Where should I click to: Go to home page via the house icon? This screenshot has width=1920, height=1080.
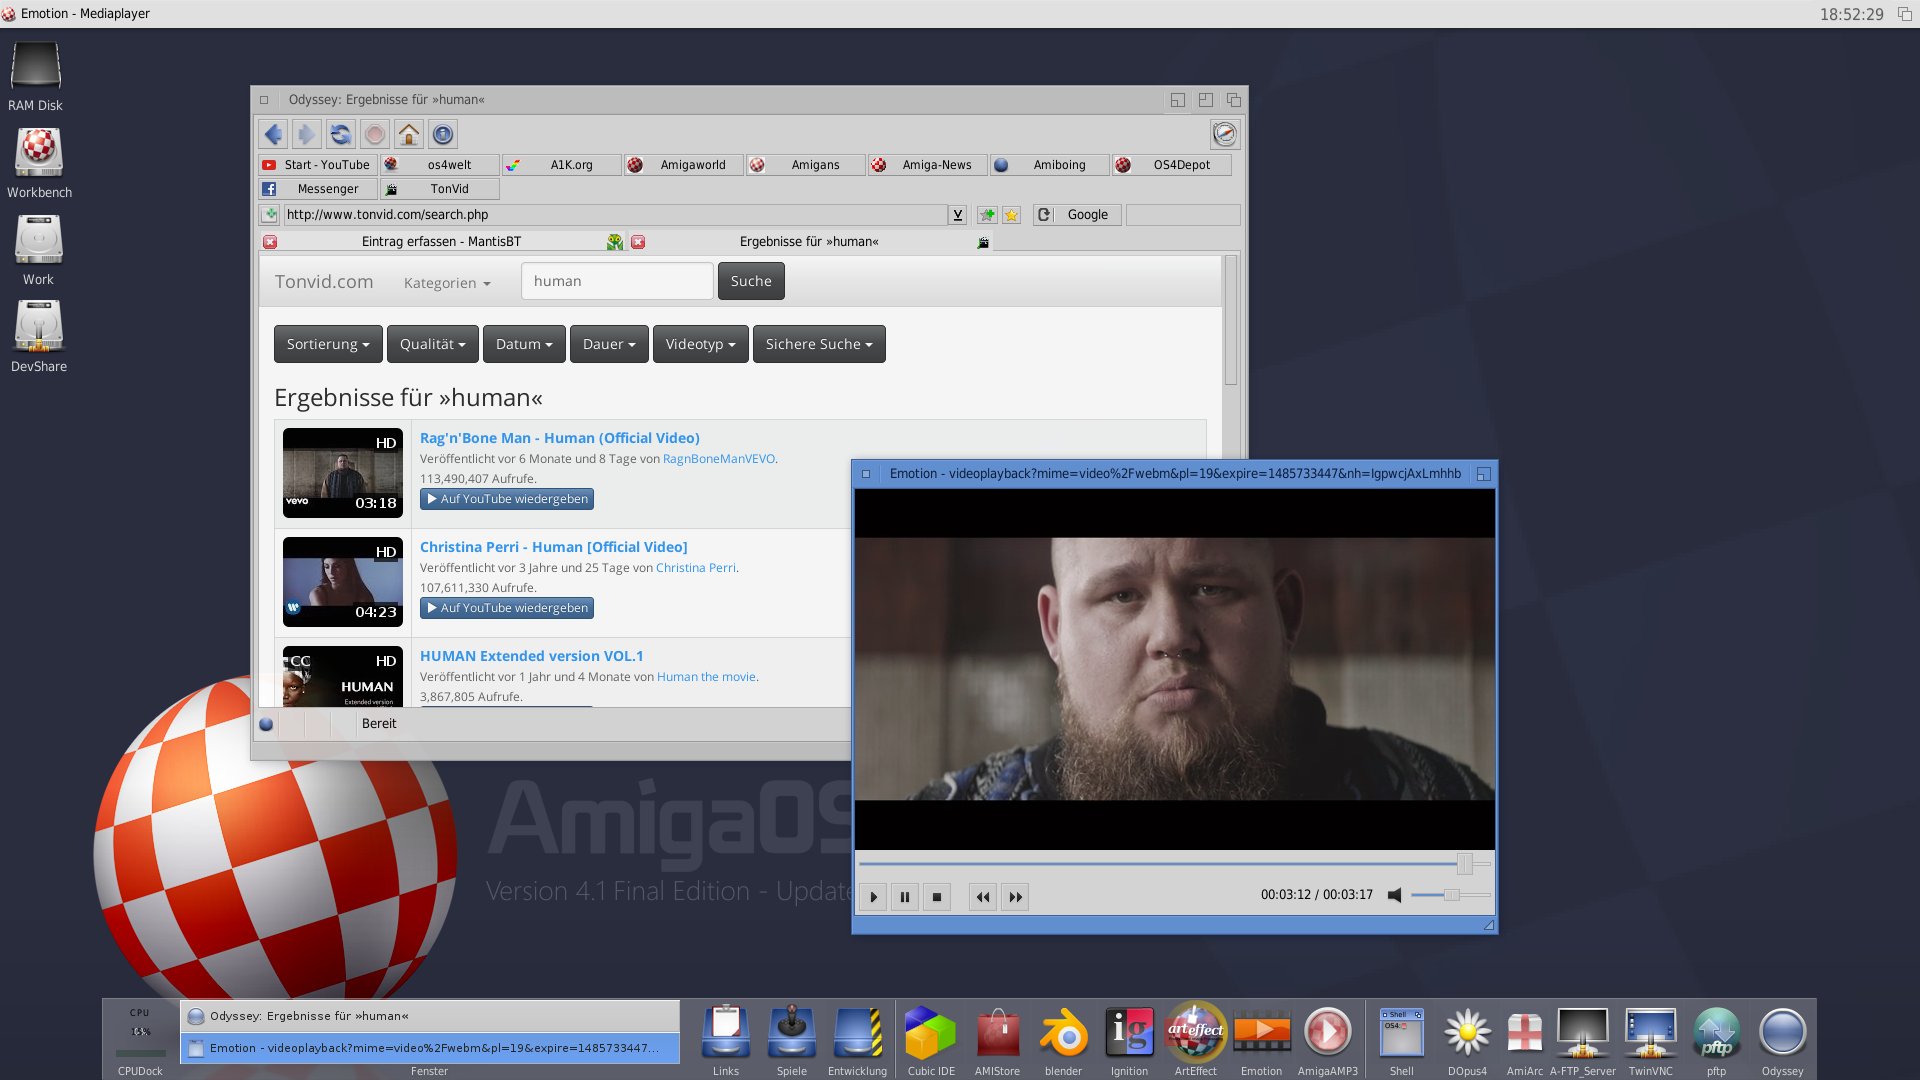click(408, 134)
